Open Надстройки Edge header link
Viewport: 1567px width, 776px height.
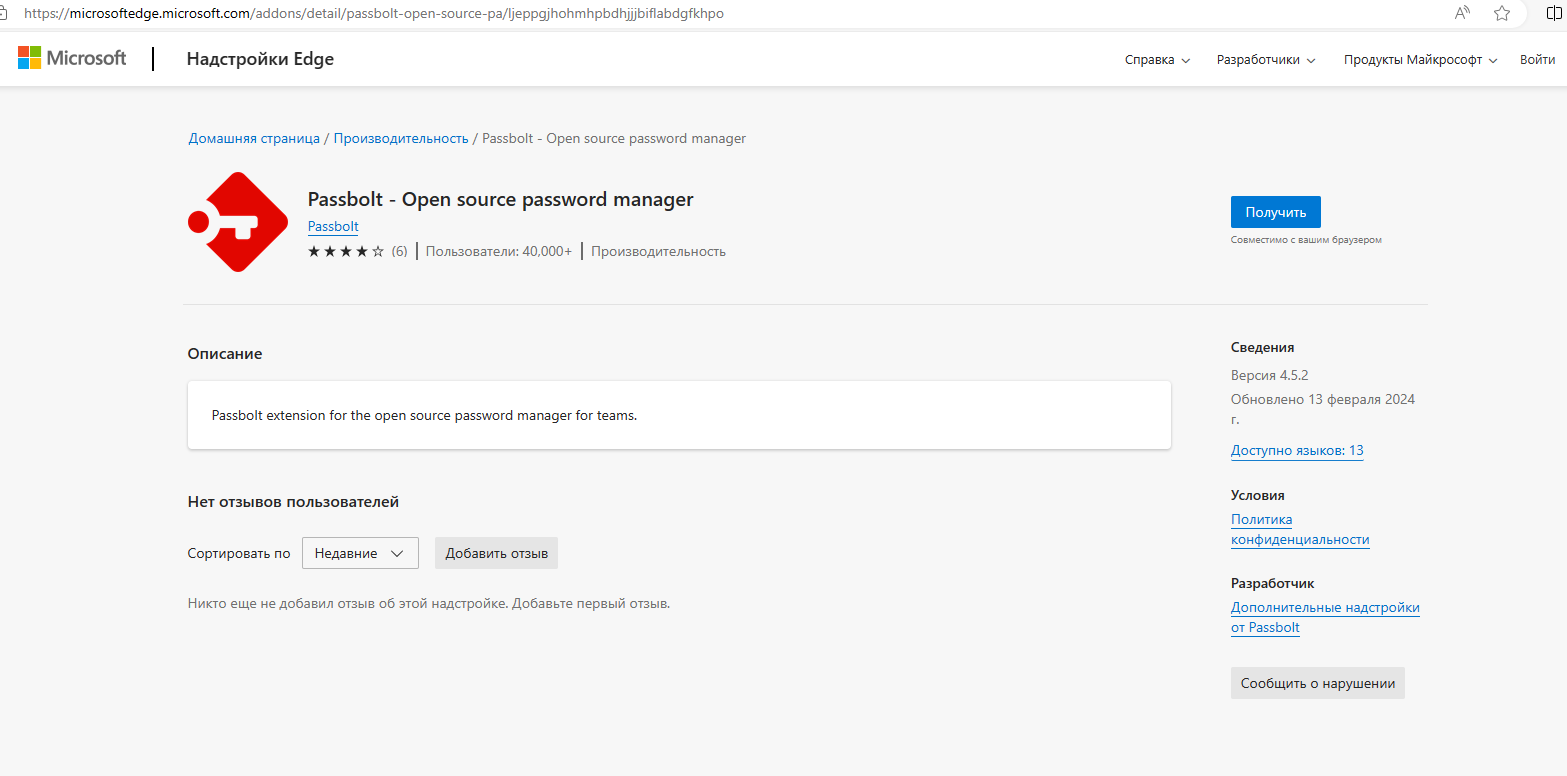pos(260,59)
